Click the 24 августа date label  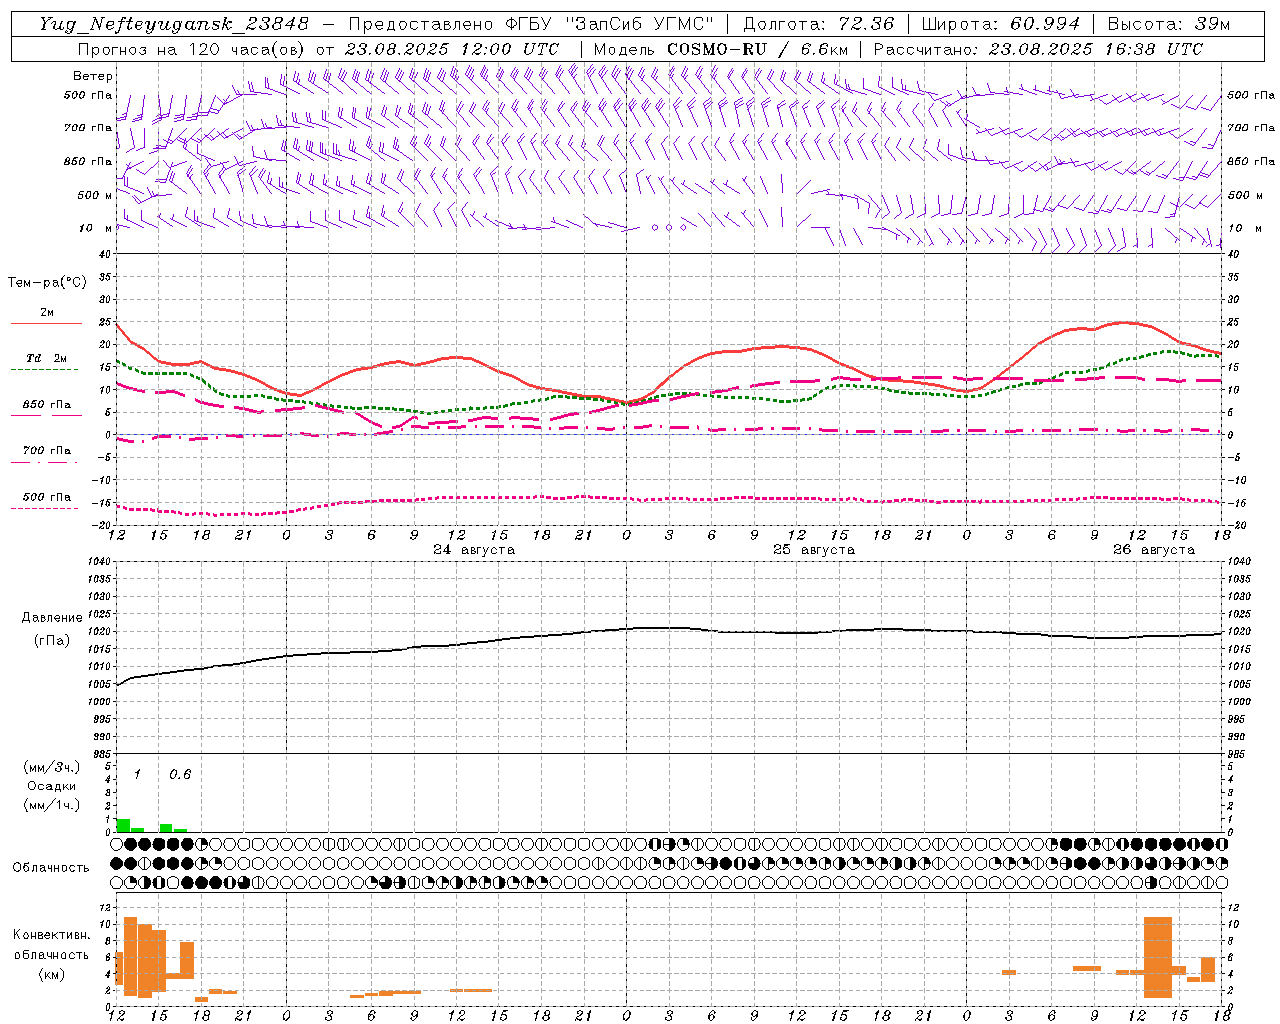(474, 550)
